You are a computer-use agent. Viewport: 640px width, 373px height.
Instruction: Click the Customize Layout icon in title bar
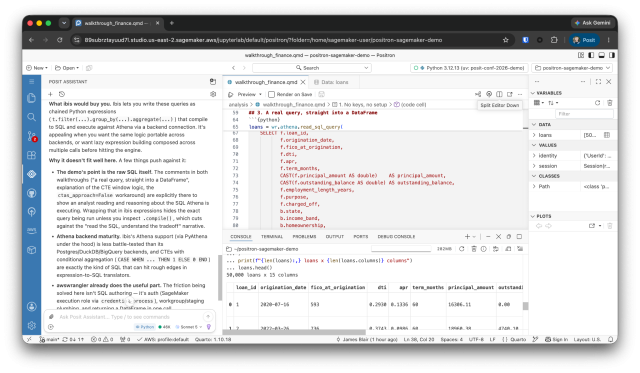pyautogui.click(x=581, y=55)
